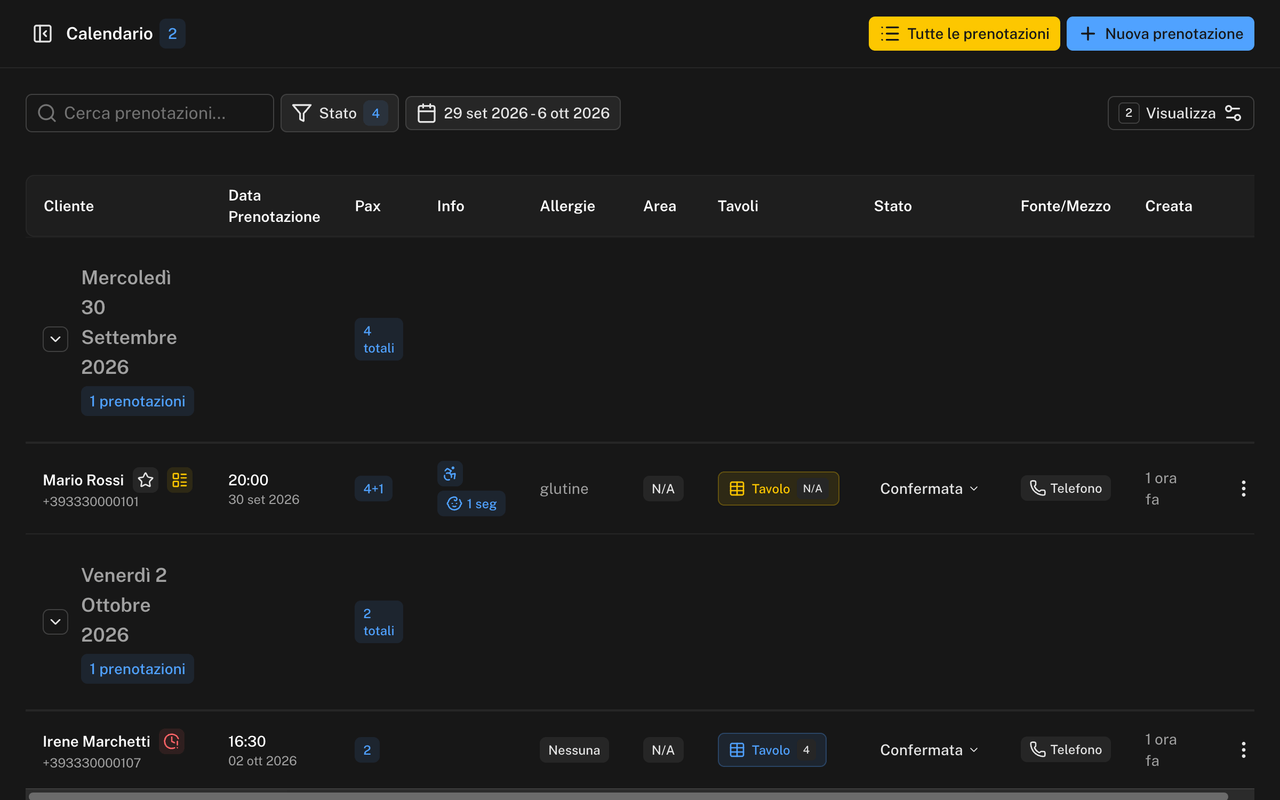Open Mario Rossi's Confermata status dropdown
The image size is (1280, 800).
click(929, 489)
